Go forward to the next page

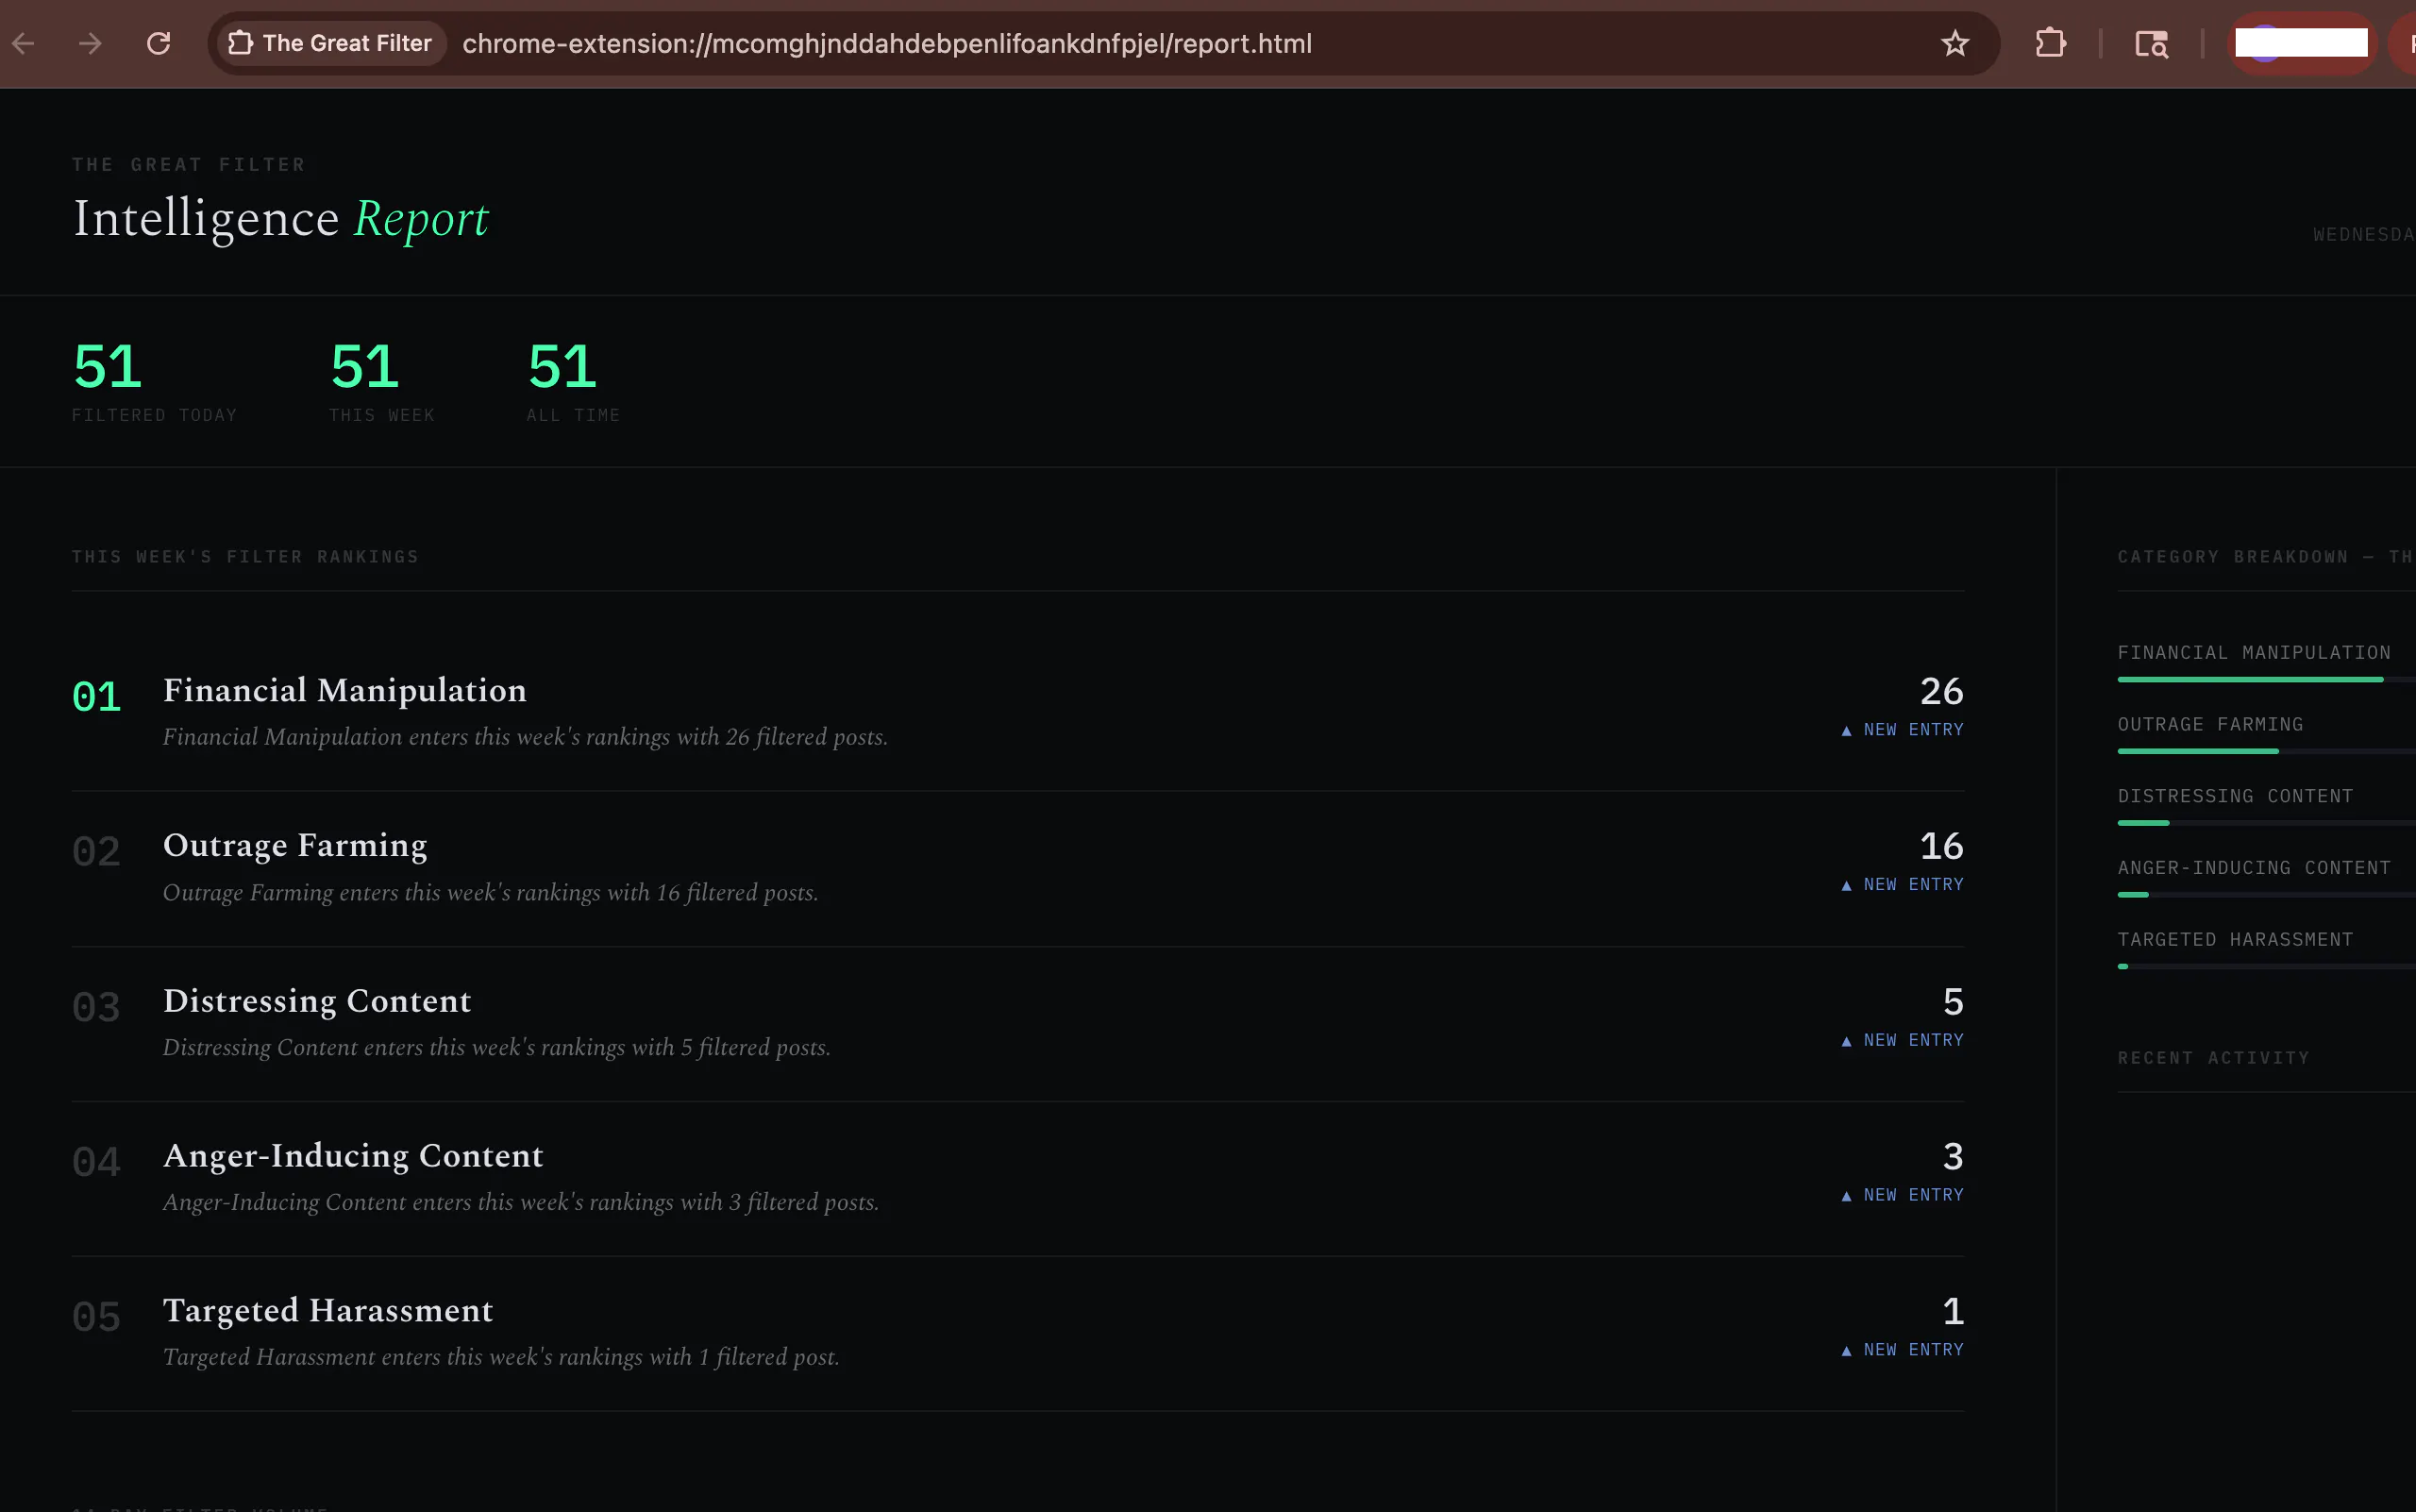click(x=90, y=43)
